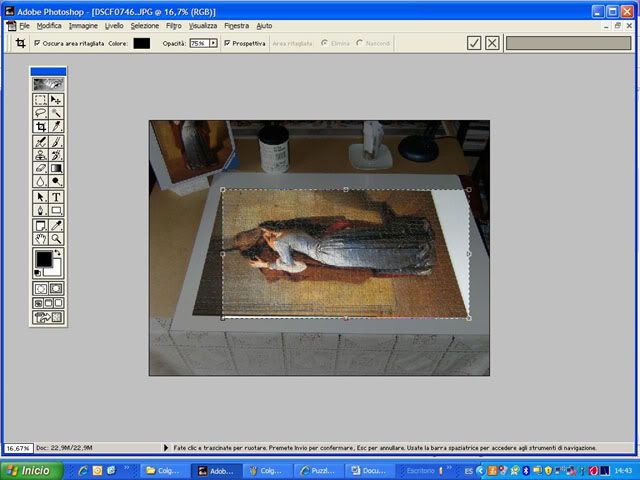Open the Aiuto menu

pyautogui.click(x=264, y=26)
